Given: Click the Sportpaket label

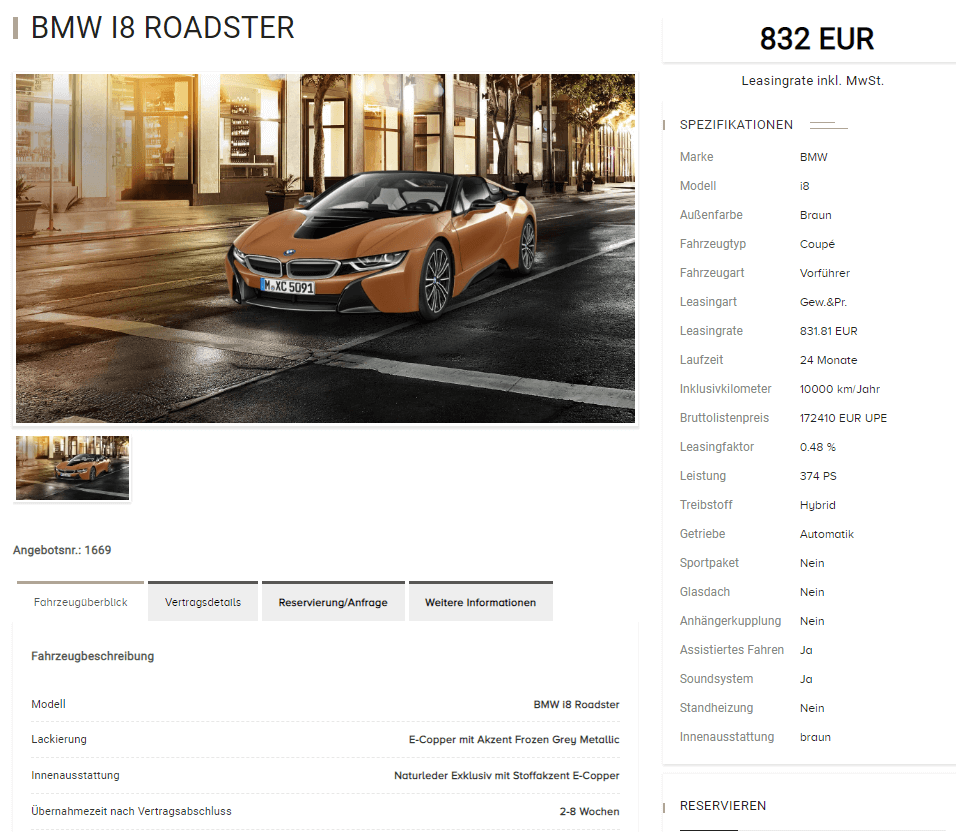Looking at the screenshot, I should [709, 563].
